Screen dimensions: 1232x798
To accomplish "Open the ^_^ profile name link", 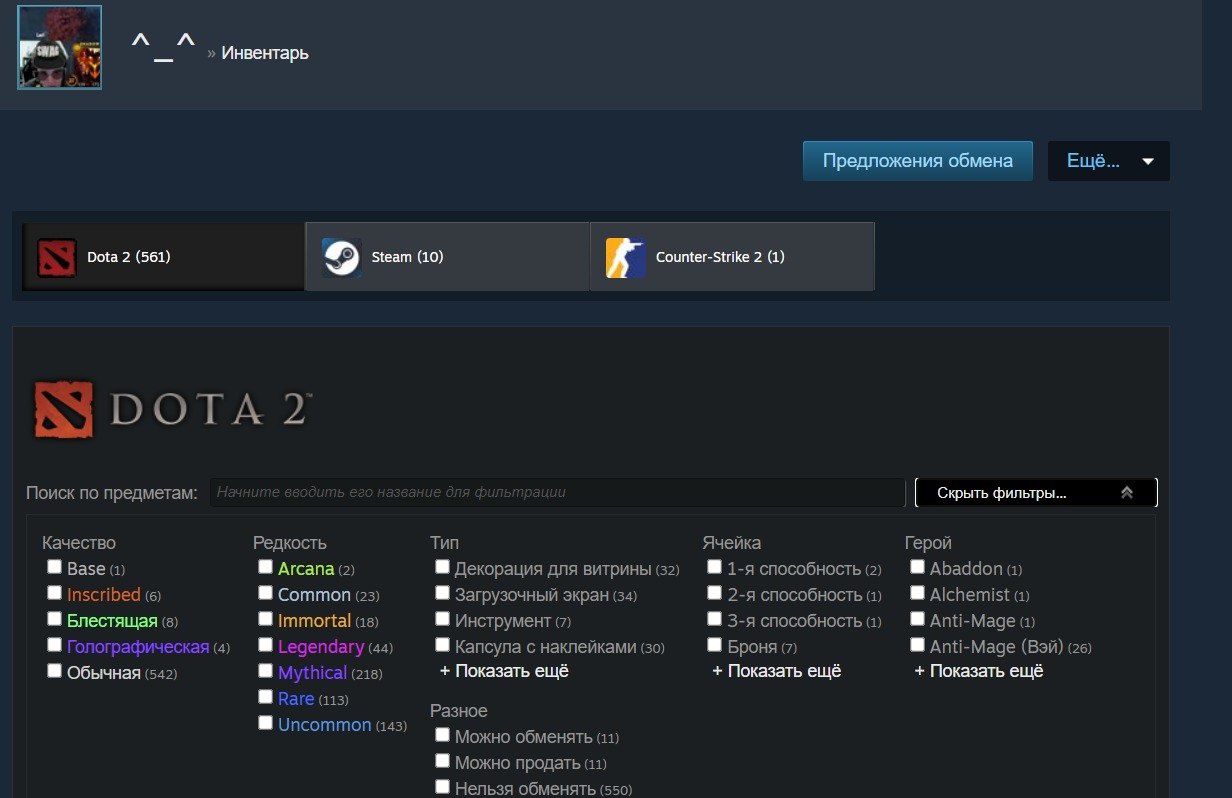I will (x=163, y=48).
